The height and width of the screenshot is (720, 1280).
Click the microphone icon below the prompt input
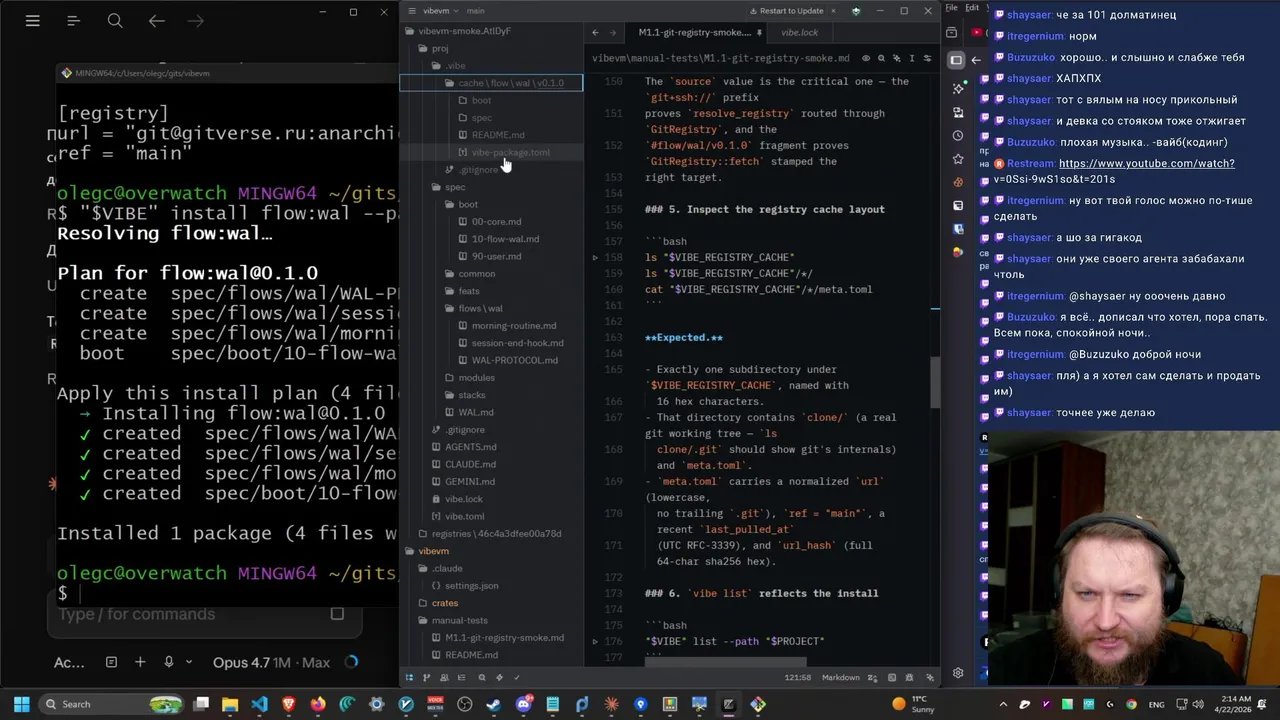pos(168,662)
